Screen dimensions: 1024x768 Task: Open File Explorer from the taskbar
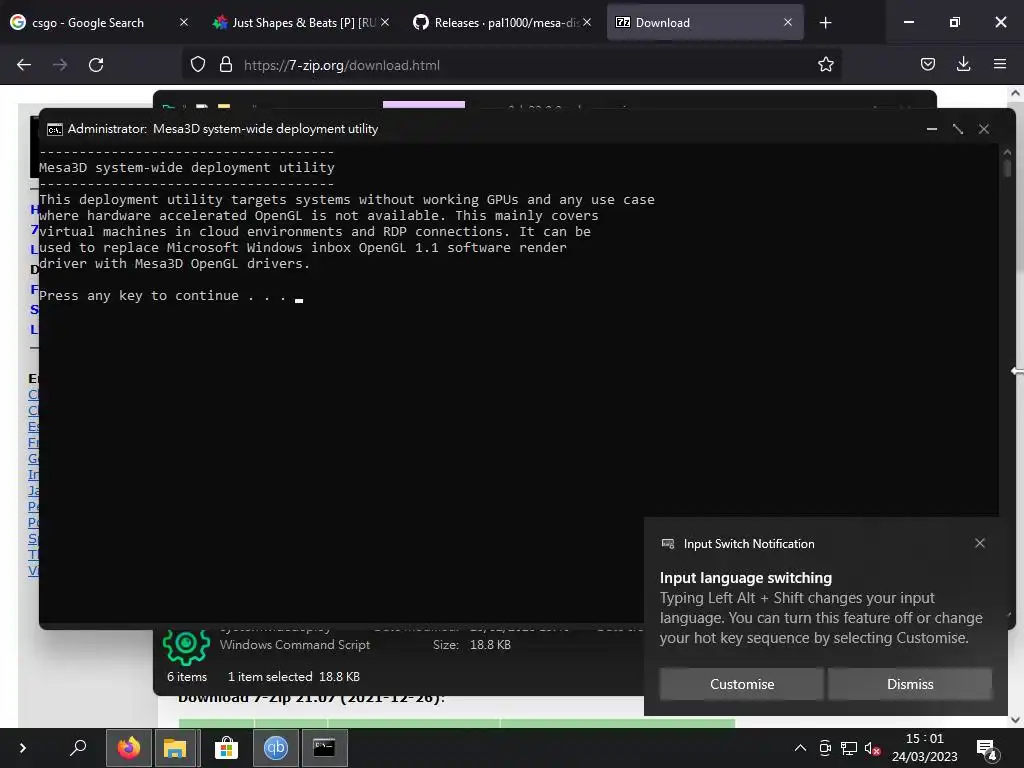pos(175,748)
